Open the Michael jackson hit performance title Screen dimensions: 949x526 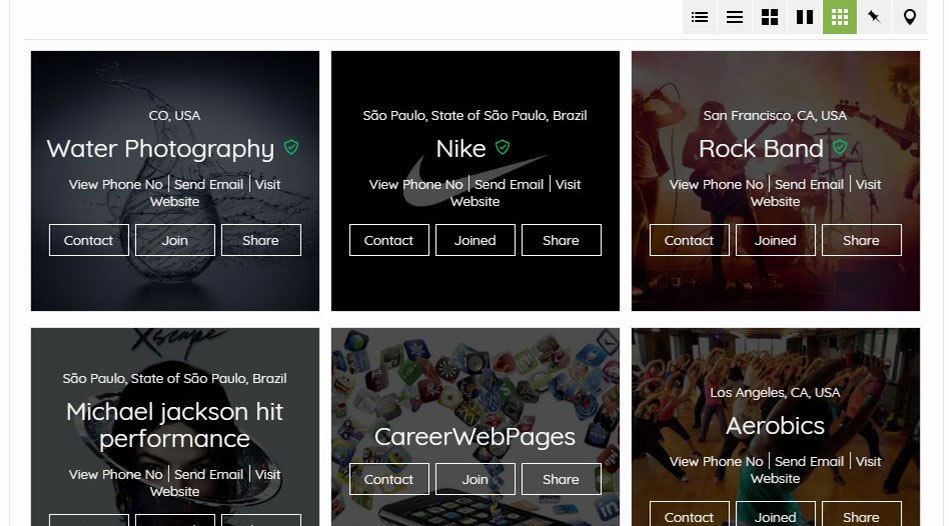point(175,425)
